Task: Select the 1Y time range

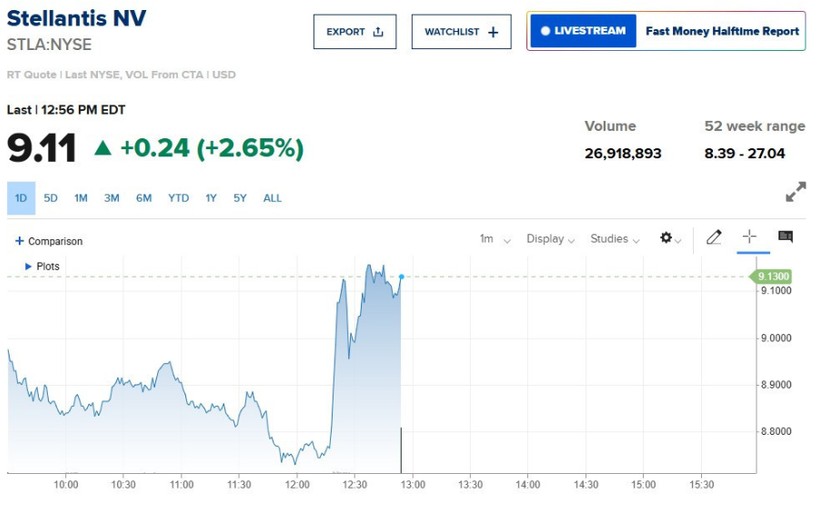Action: pos(211,198)
